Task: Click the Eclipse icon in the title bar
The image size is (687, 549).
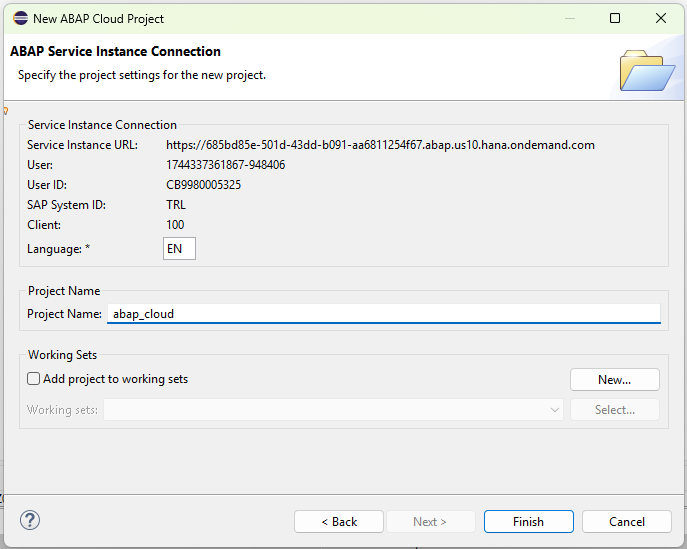Action: tap(20, 18)
